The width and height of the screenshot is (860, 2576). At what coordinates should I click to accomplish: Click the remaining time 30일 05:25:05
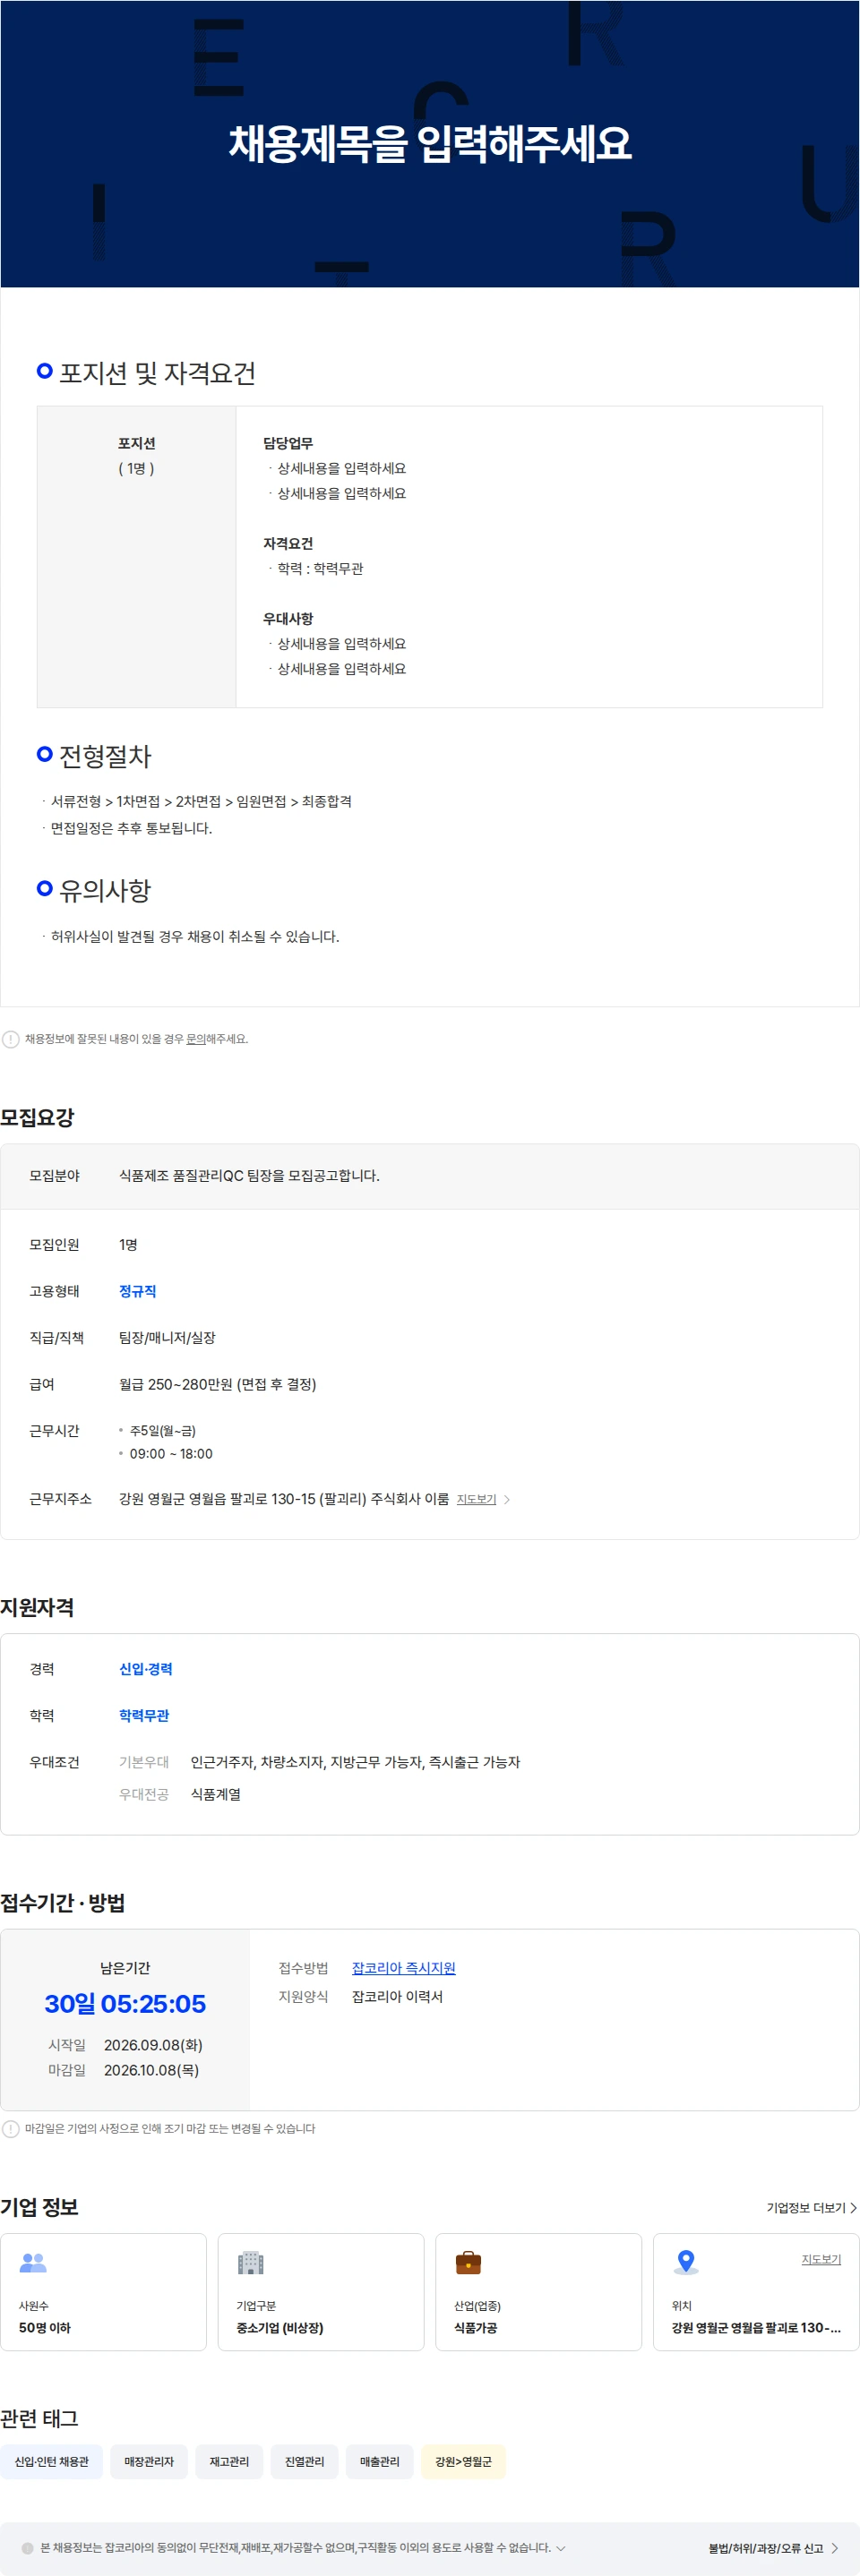click(x=125, y=2003)
